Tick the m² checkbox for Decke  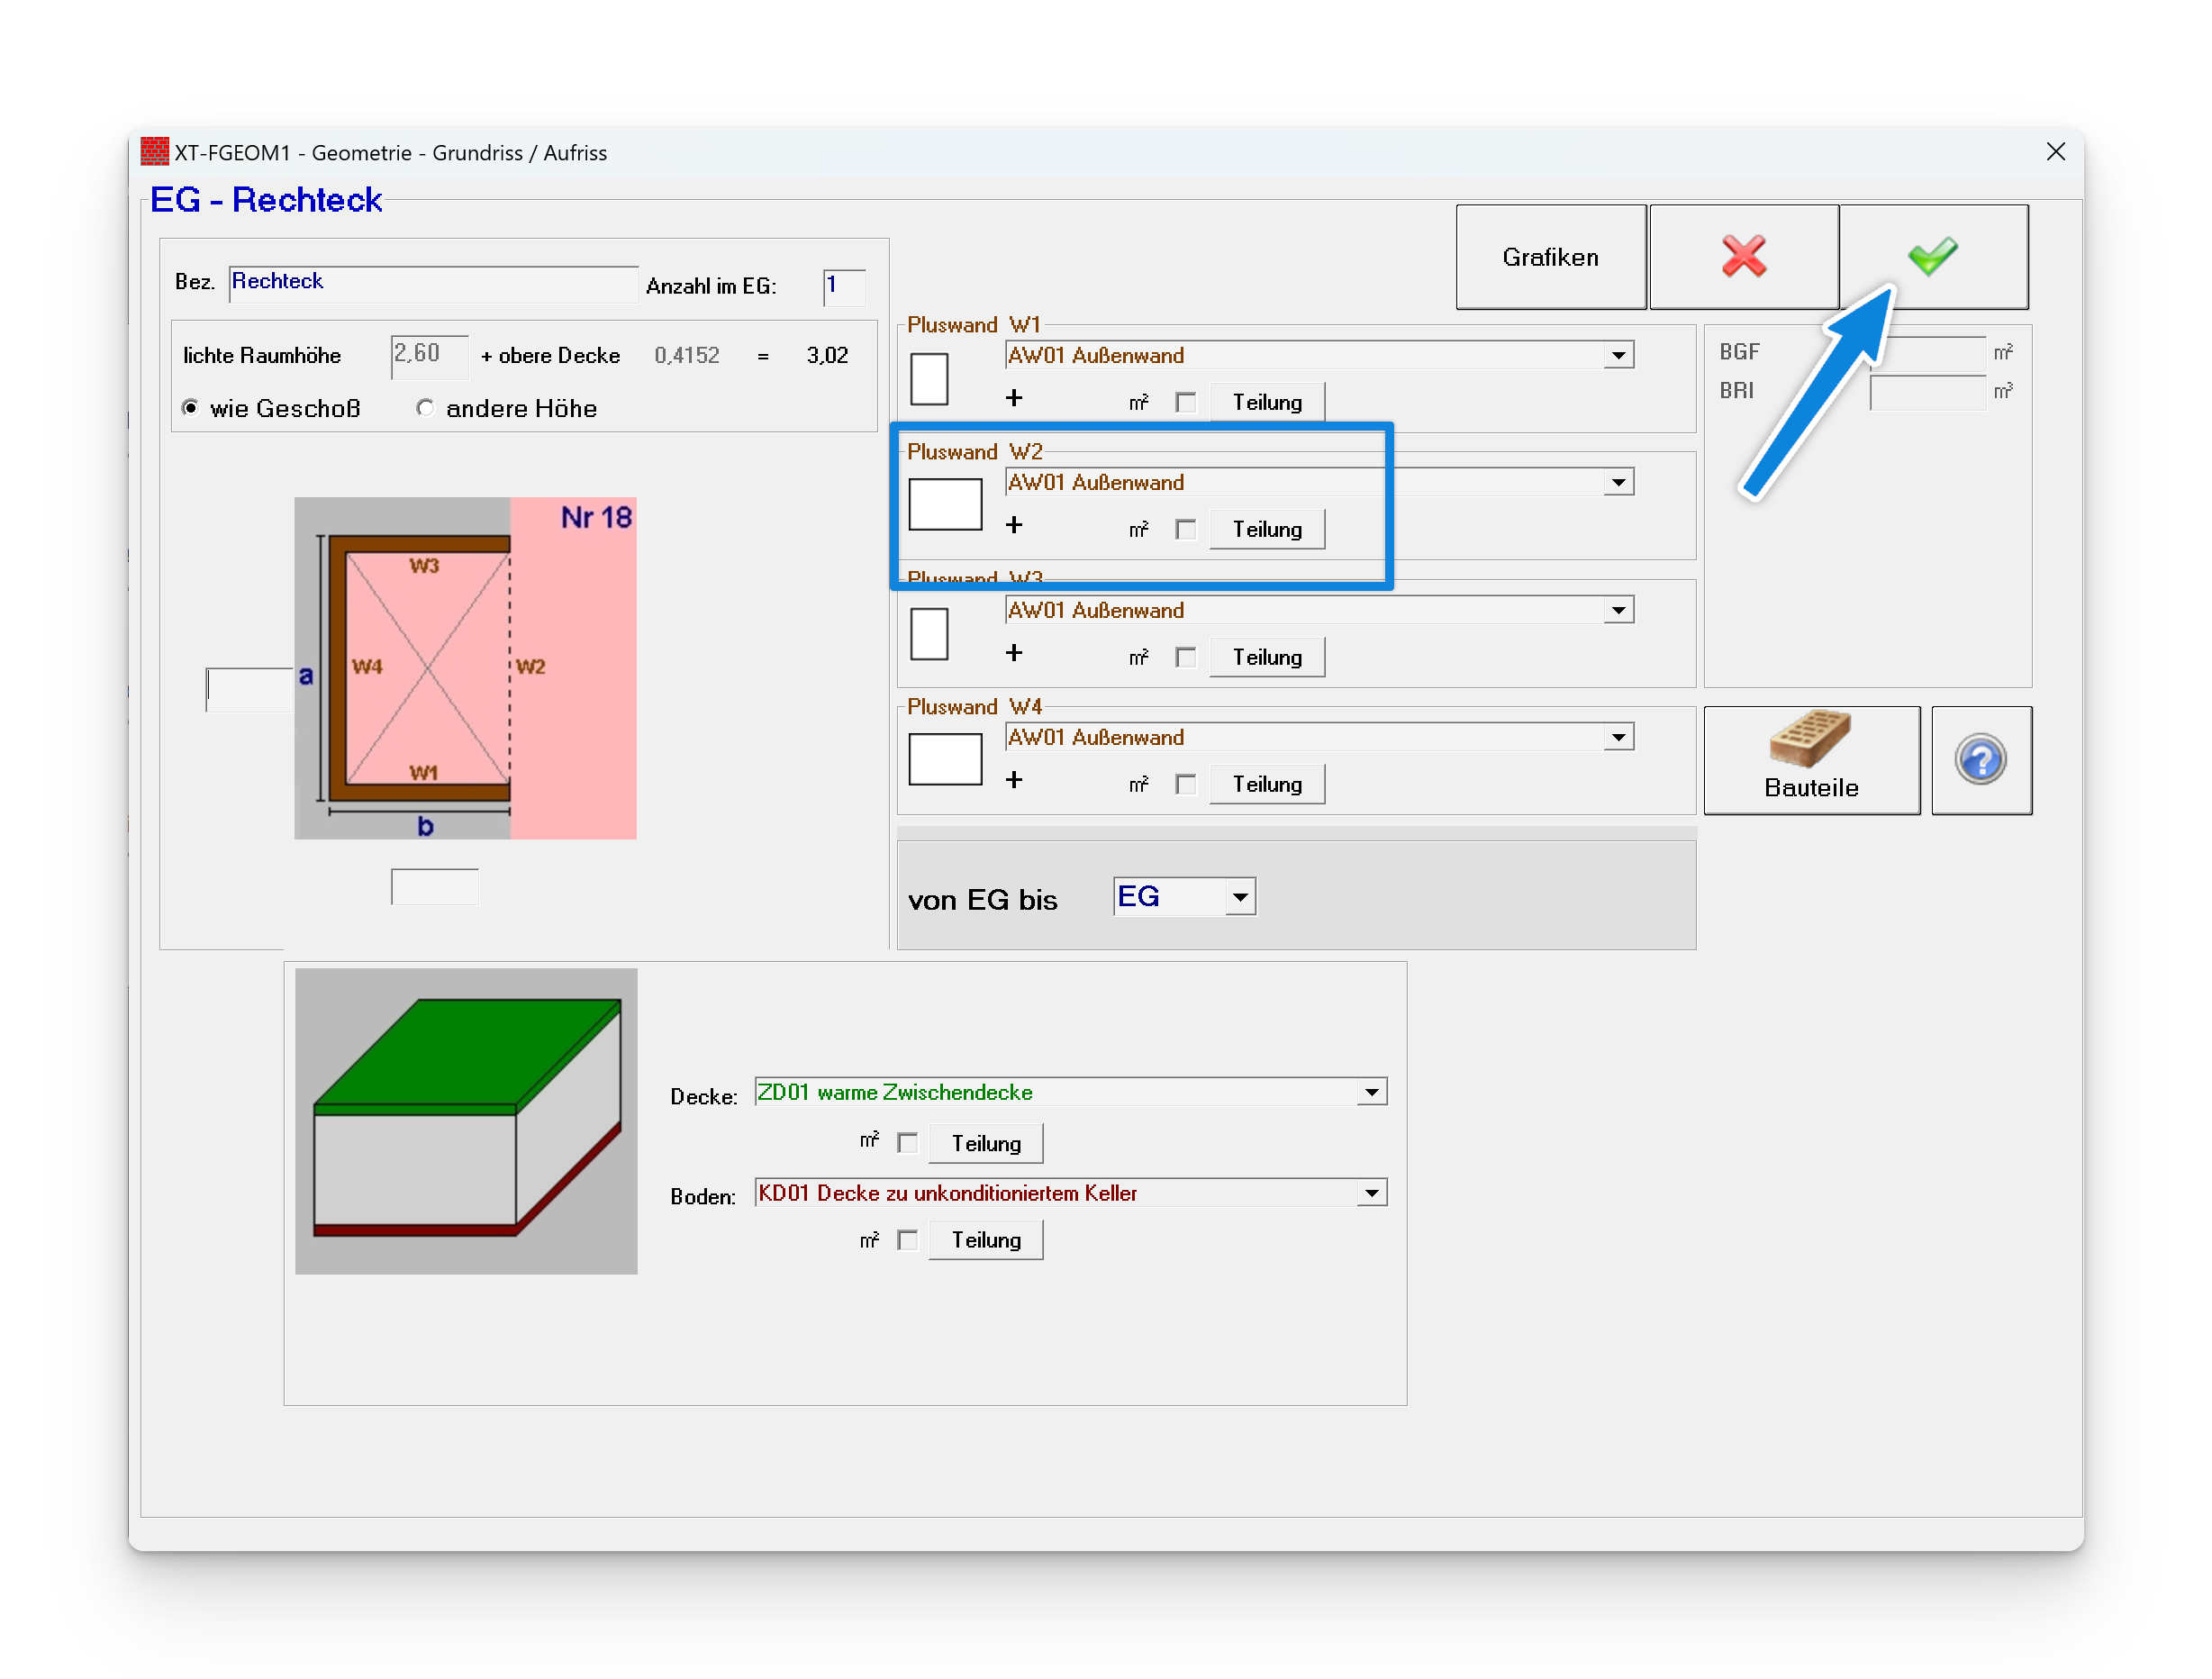click(x=907, y=1143)
